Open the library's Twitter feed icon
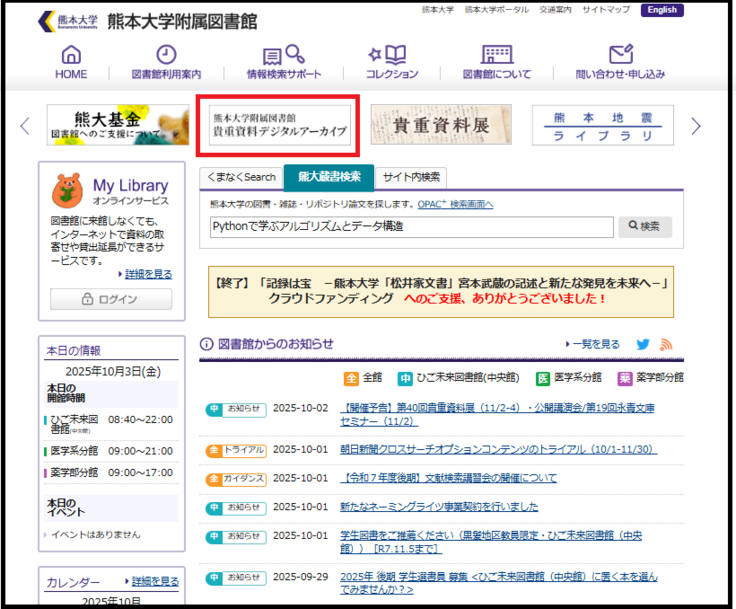Viewport: 736px width, 609px height. (x=643, y=344)
